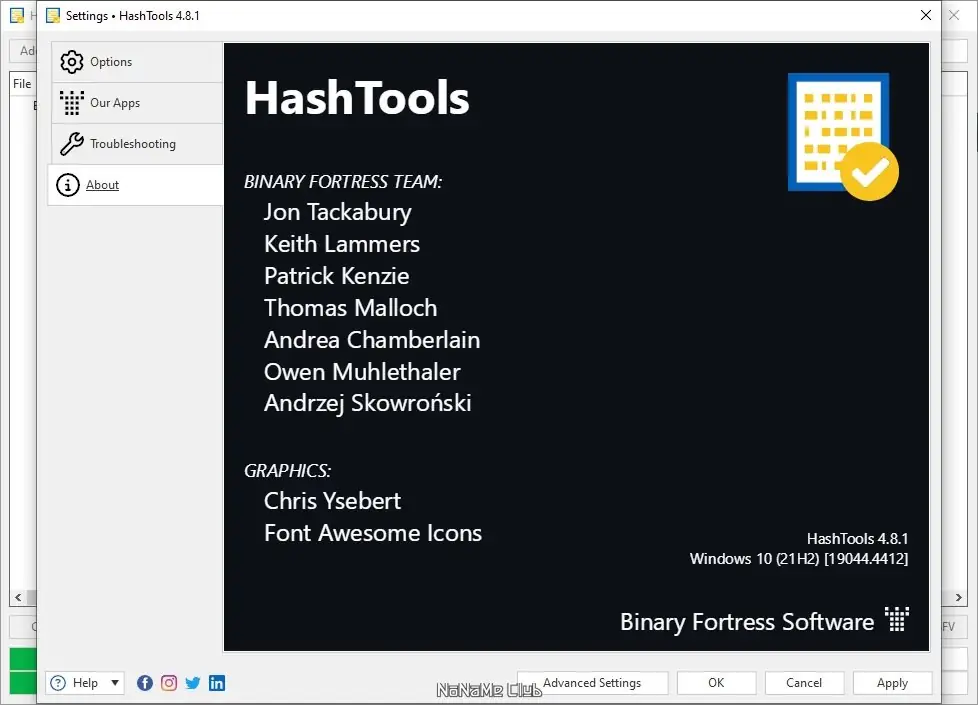Open the Facebook page icon
This screenshot has width=978, height=705.
coord(145,683)
